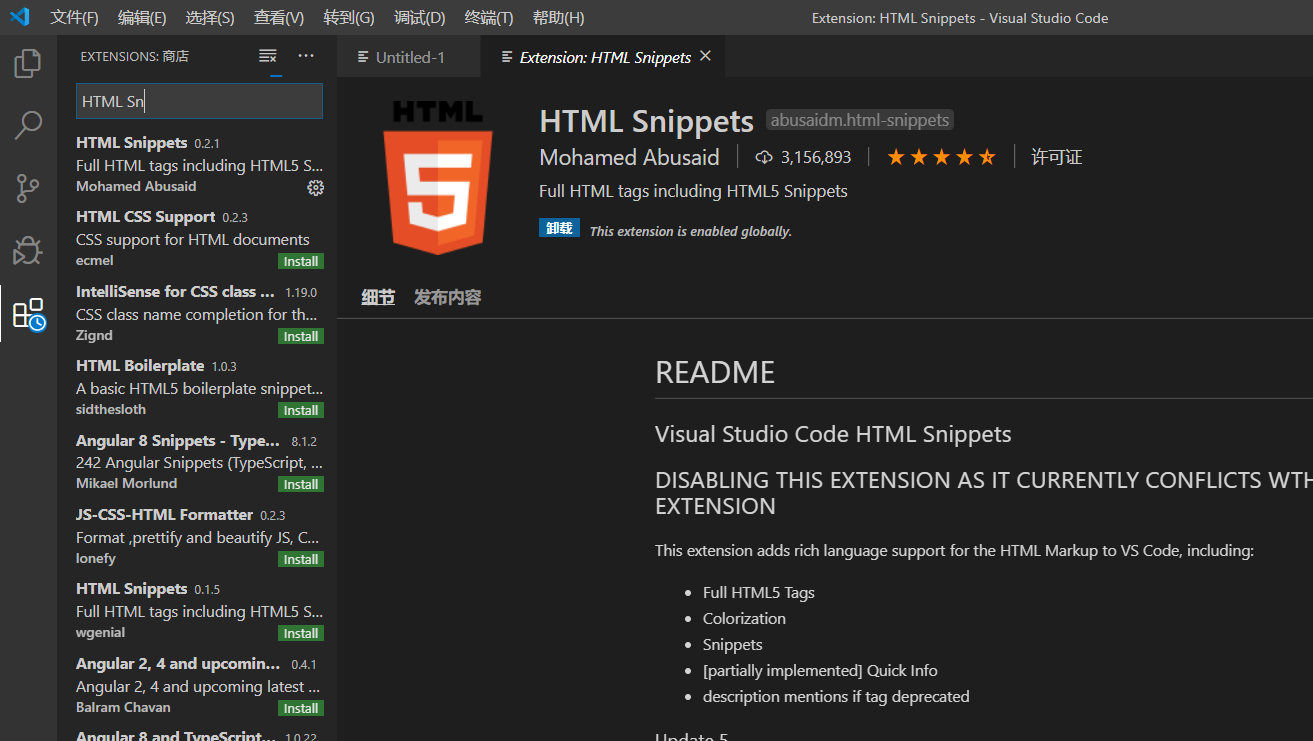Screen dimensions: 1313x741
Task: Open the Source Control view
Action: point(28,188)
